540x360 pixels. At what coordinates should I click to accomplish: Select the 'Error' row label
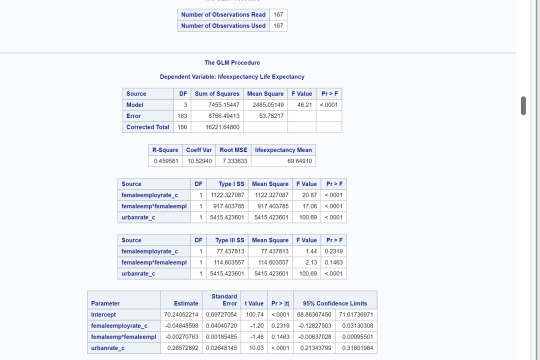coord(133,116)
